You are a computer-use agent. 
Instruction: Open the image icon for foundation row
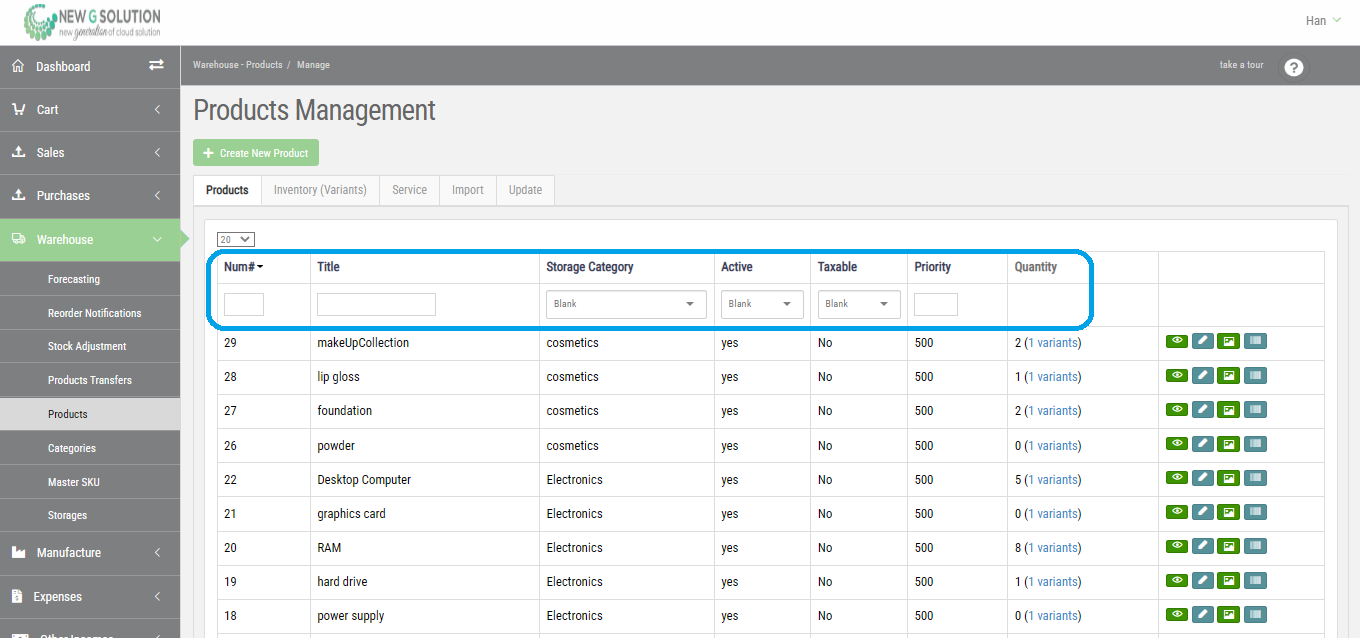coord(1229,409)
